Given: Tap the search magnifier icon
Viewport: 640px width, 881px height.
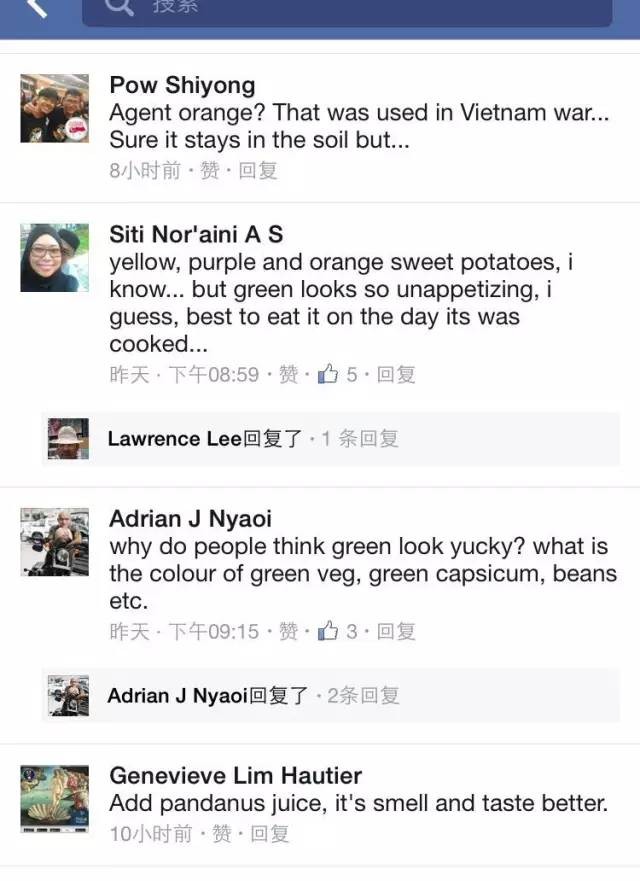Looking at the screenshot, I should pyautogui.click(x=118, y=8).
